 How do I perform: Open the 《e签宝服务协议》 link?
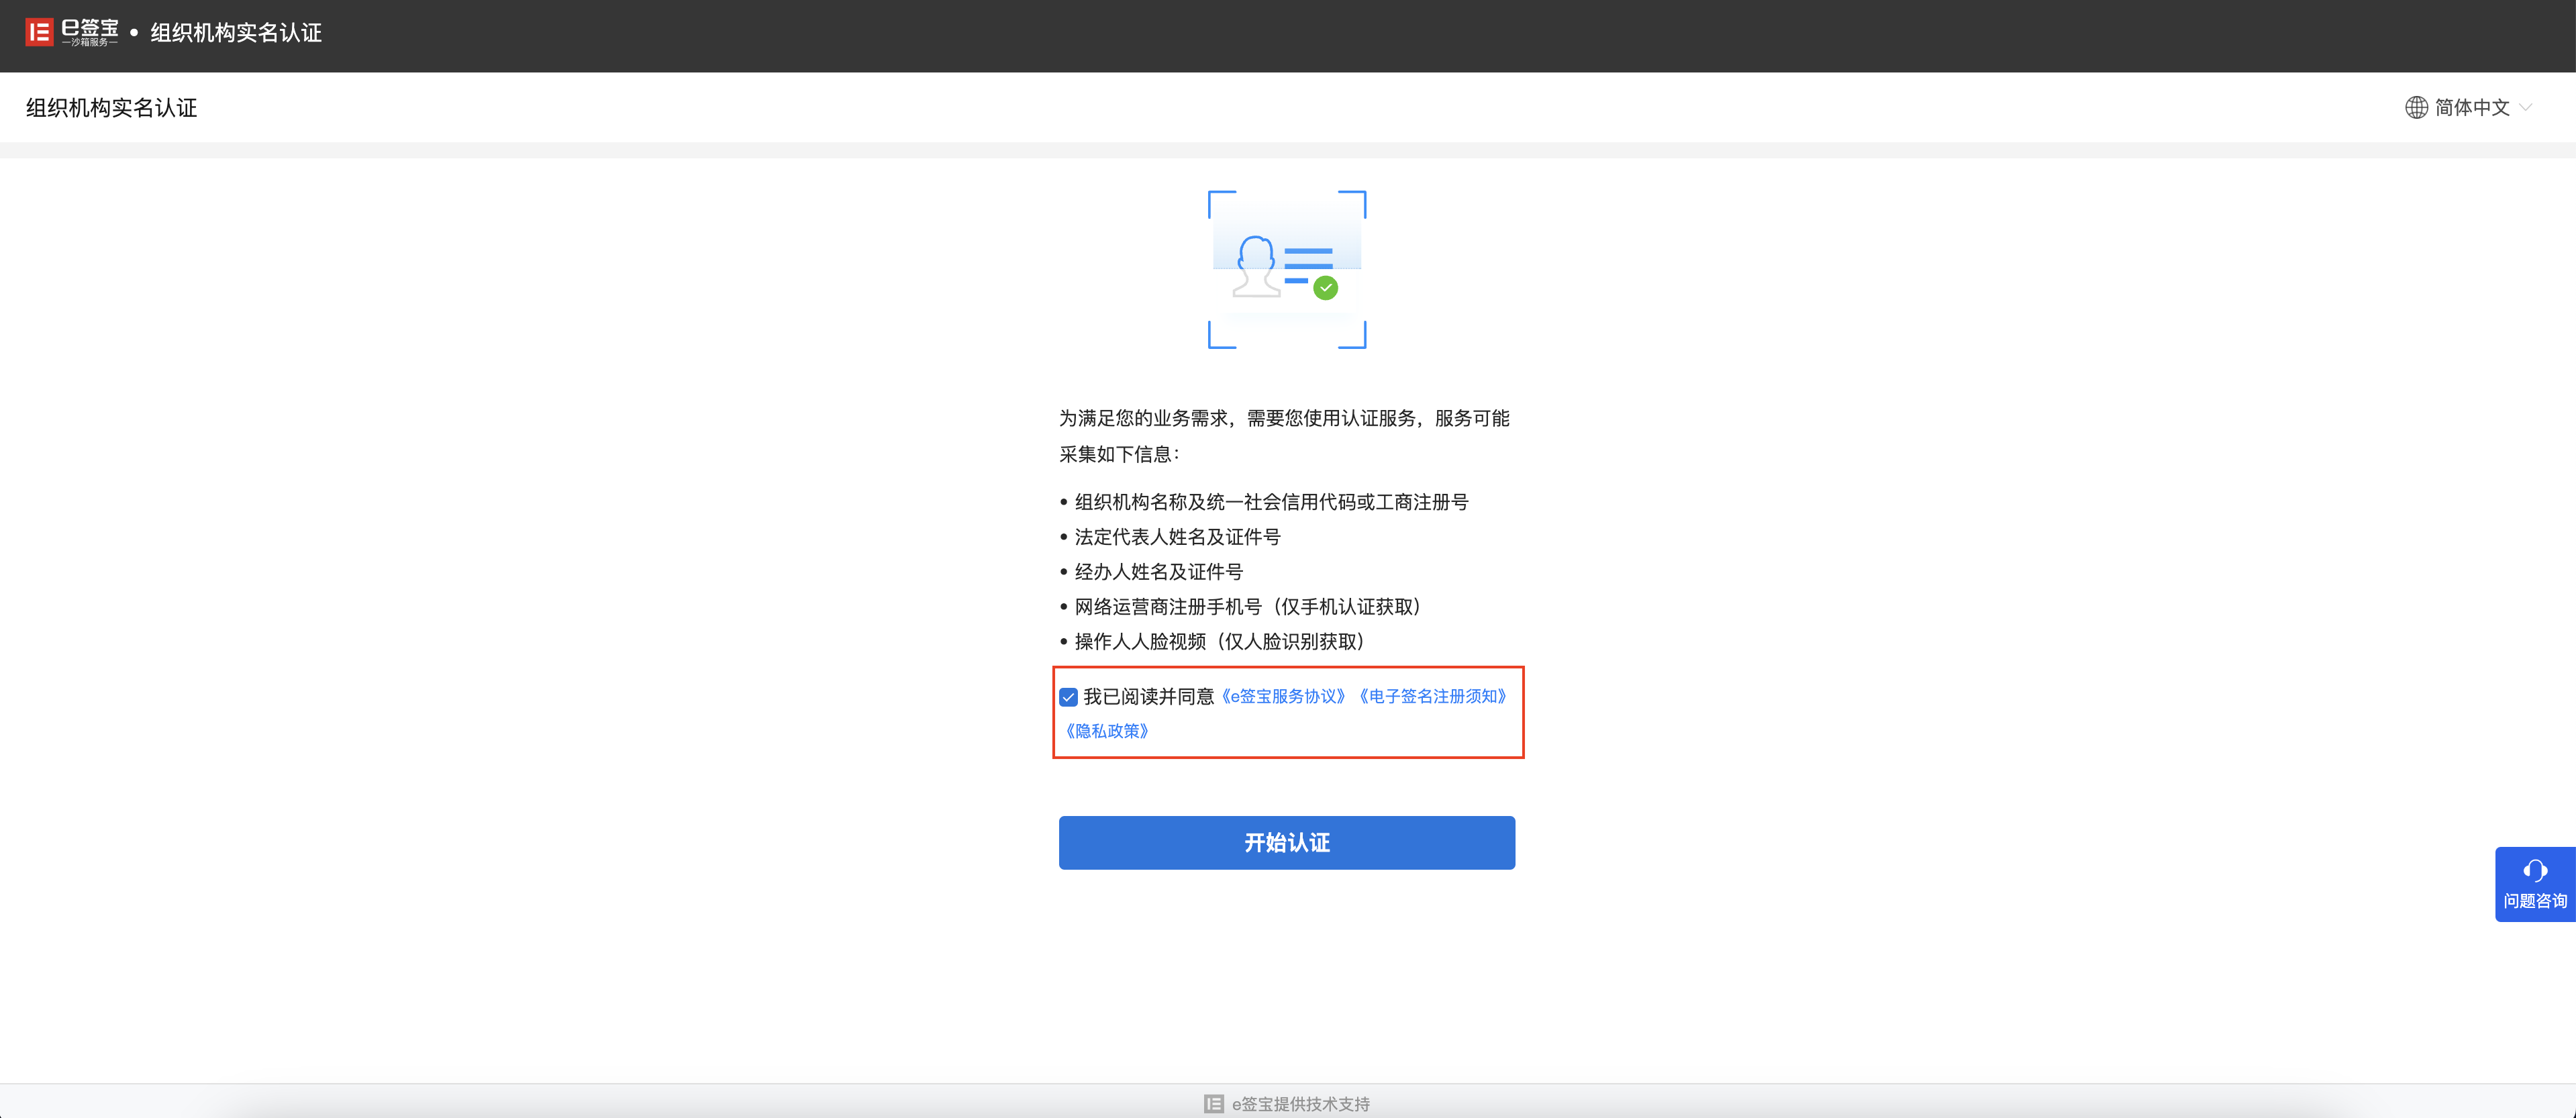click(1283, 696)
